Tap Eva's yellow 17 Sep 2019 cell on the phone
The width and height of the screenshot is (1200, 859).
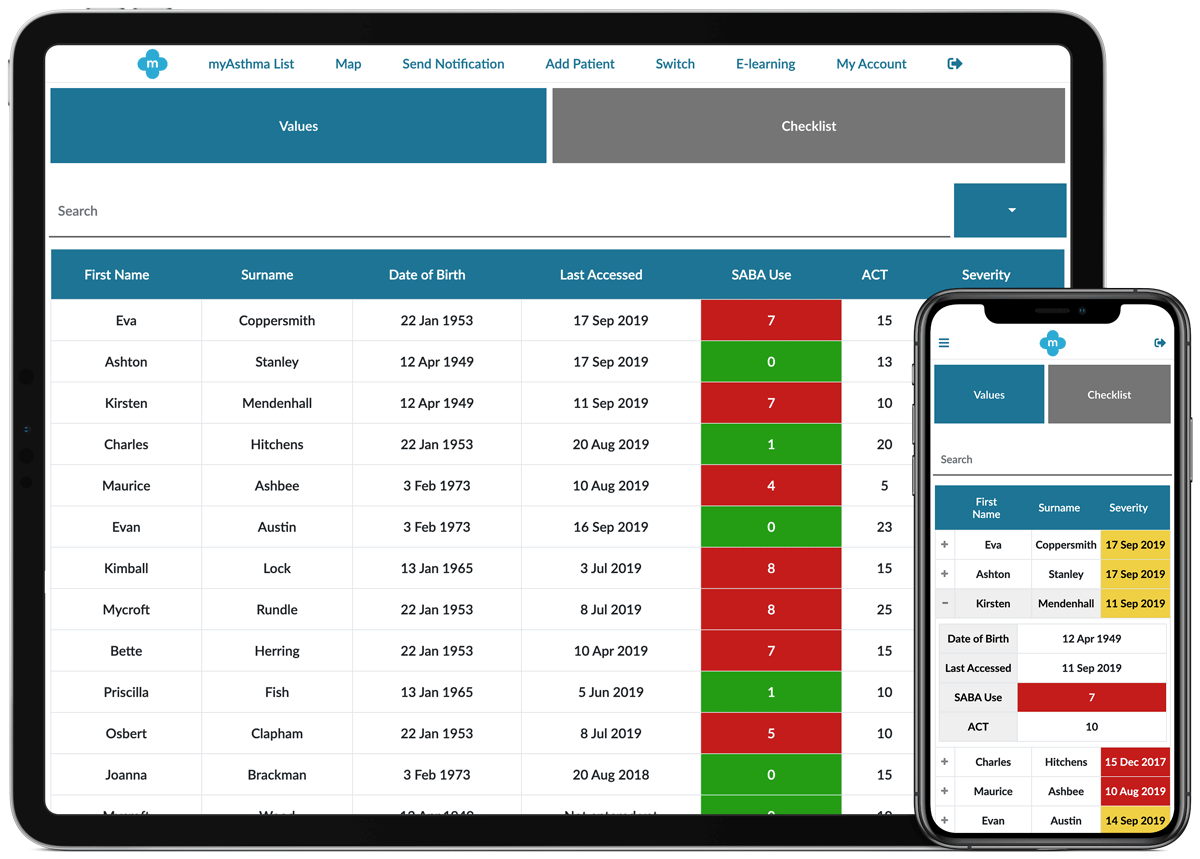click(1135, 545)
